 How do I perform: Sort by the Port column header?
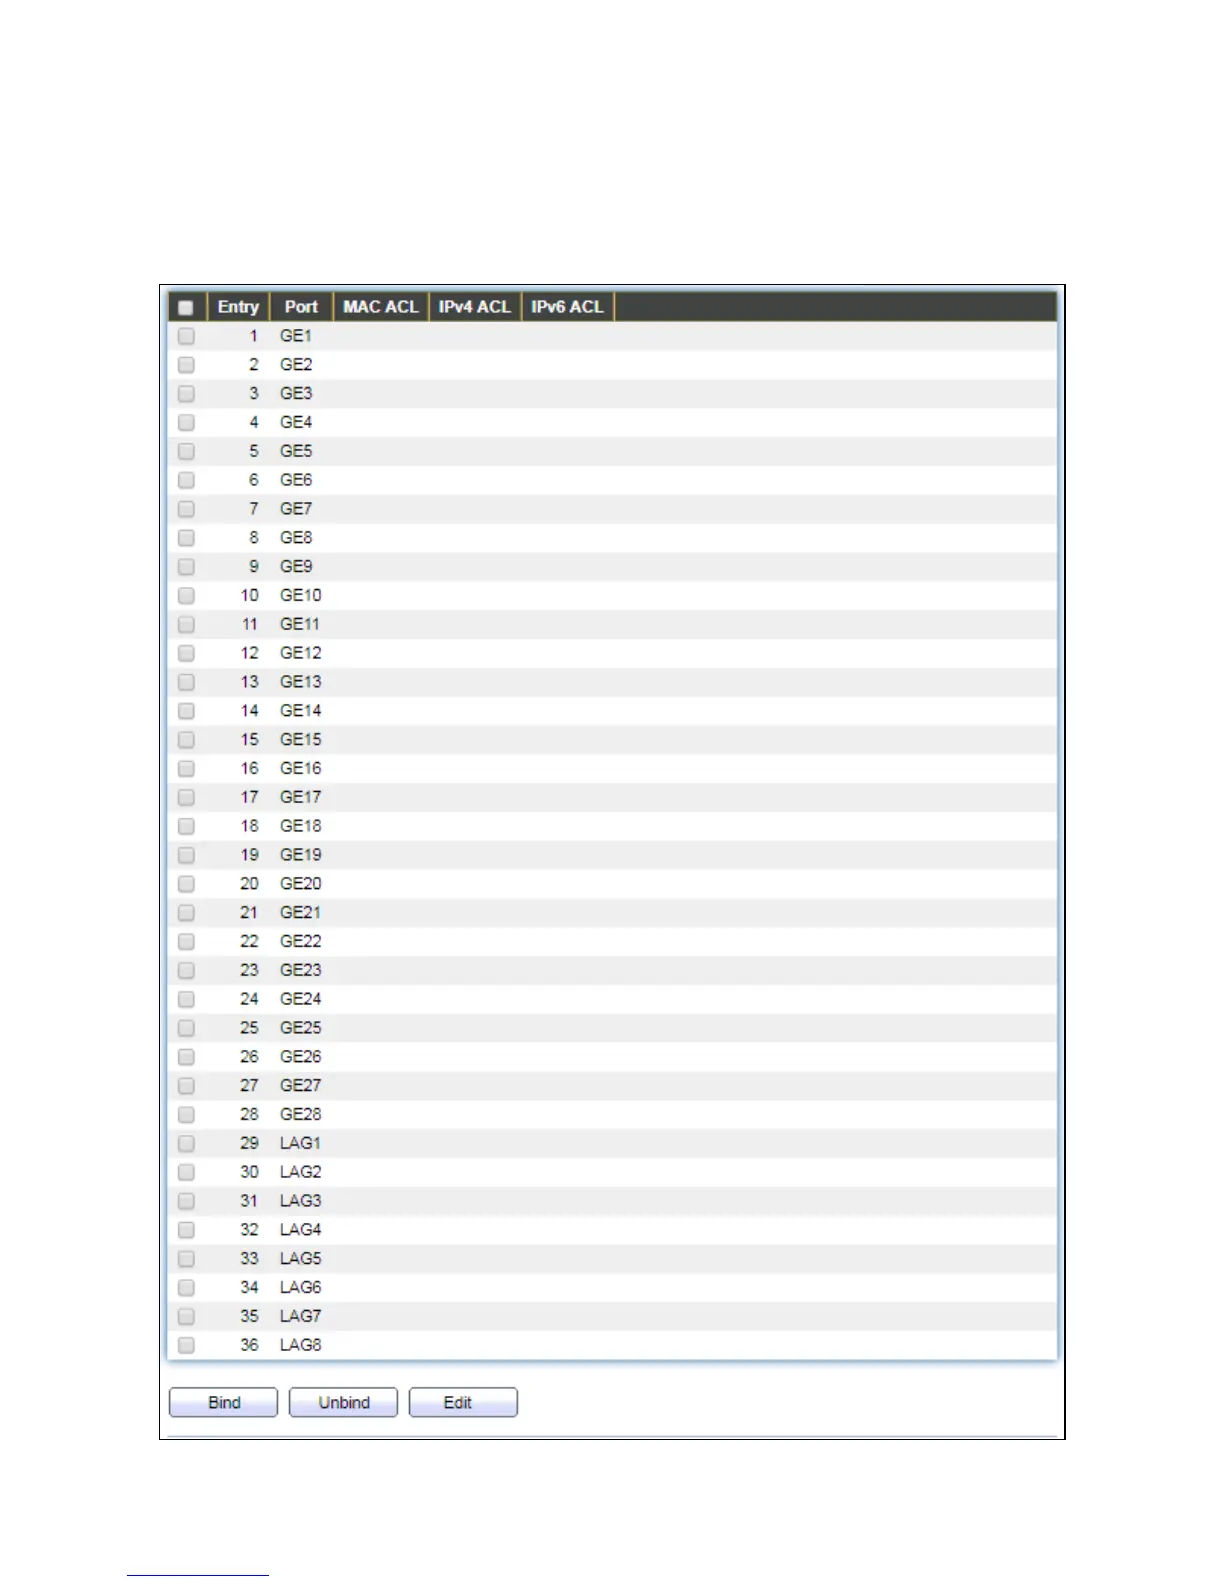pos(301,307)
